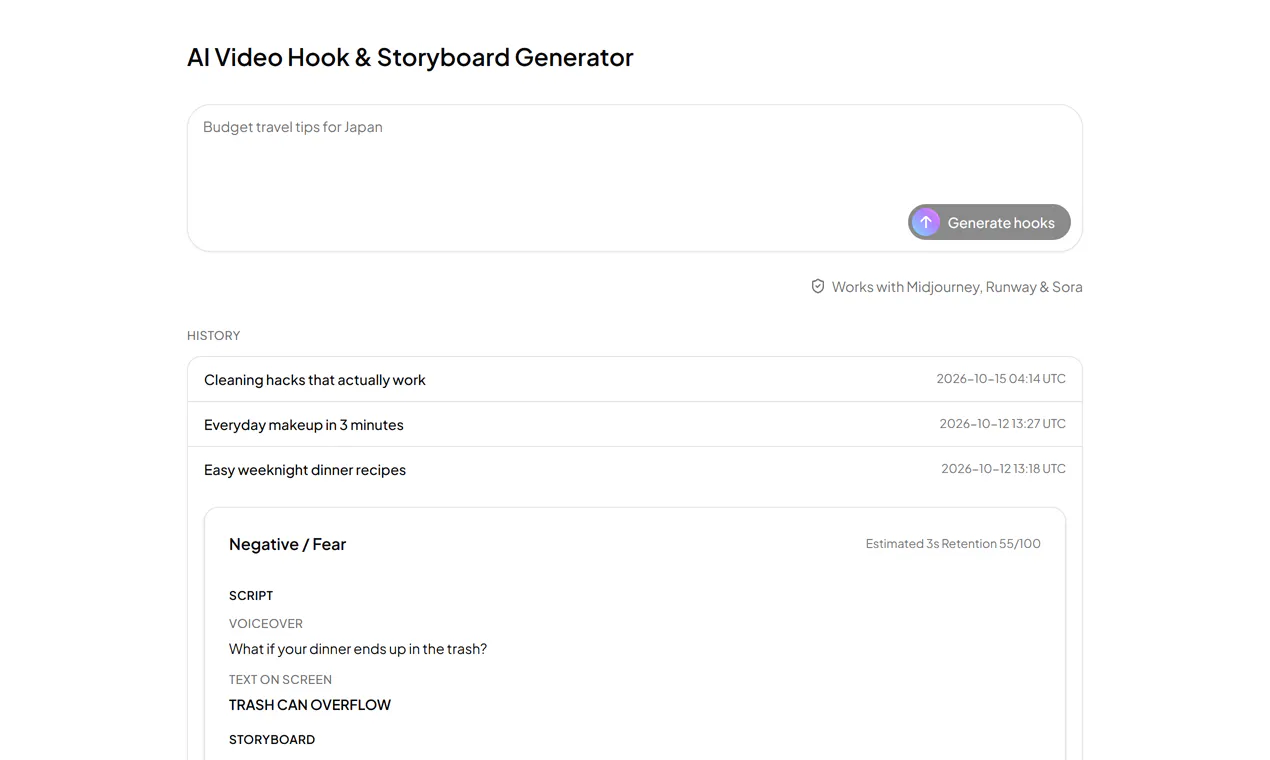Click the Works with Midjourney, Runway & Sora text

(x=957, y=287)
